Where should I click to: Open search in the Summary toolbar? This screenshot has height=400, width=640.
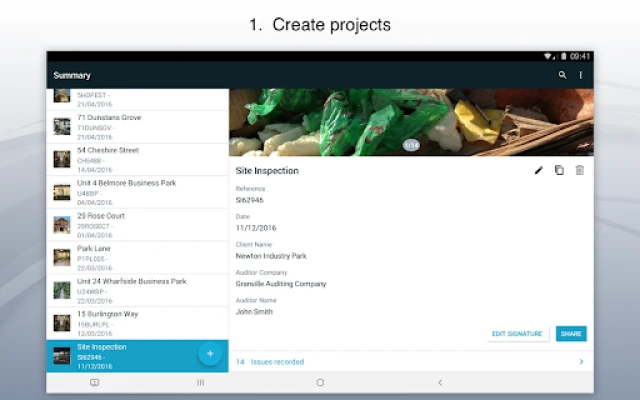(562, 75)
